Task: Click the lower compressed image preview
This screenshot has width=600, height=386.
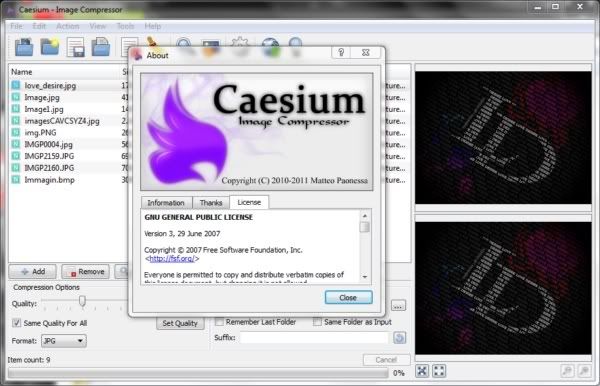Action: pos(503,288)
